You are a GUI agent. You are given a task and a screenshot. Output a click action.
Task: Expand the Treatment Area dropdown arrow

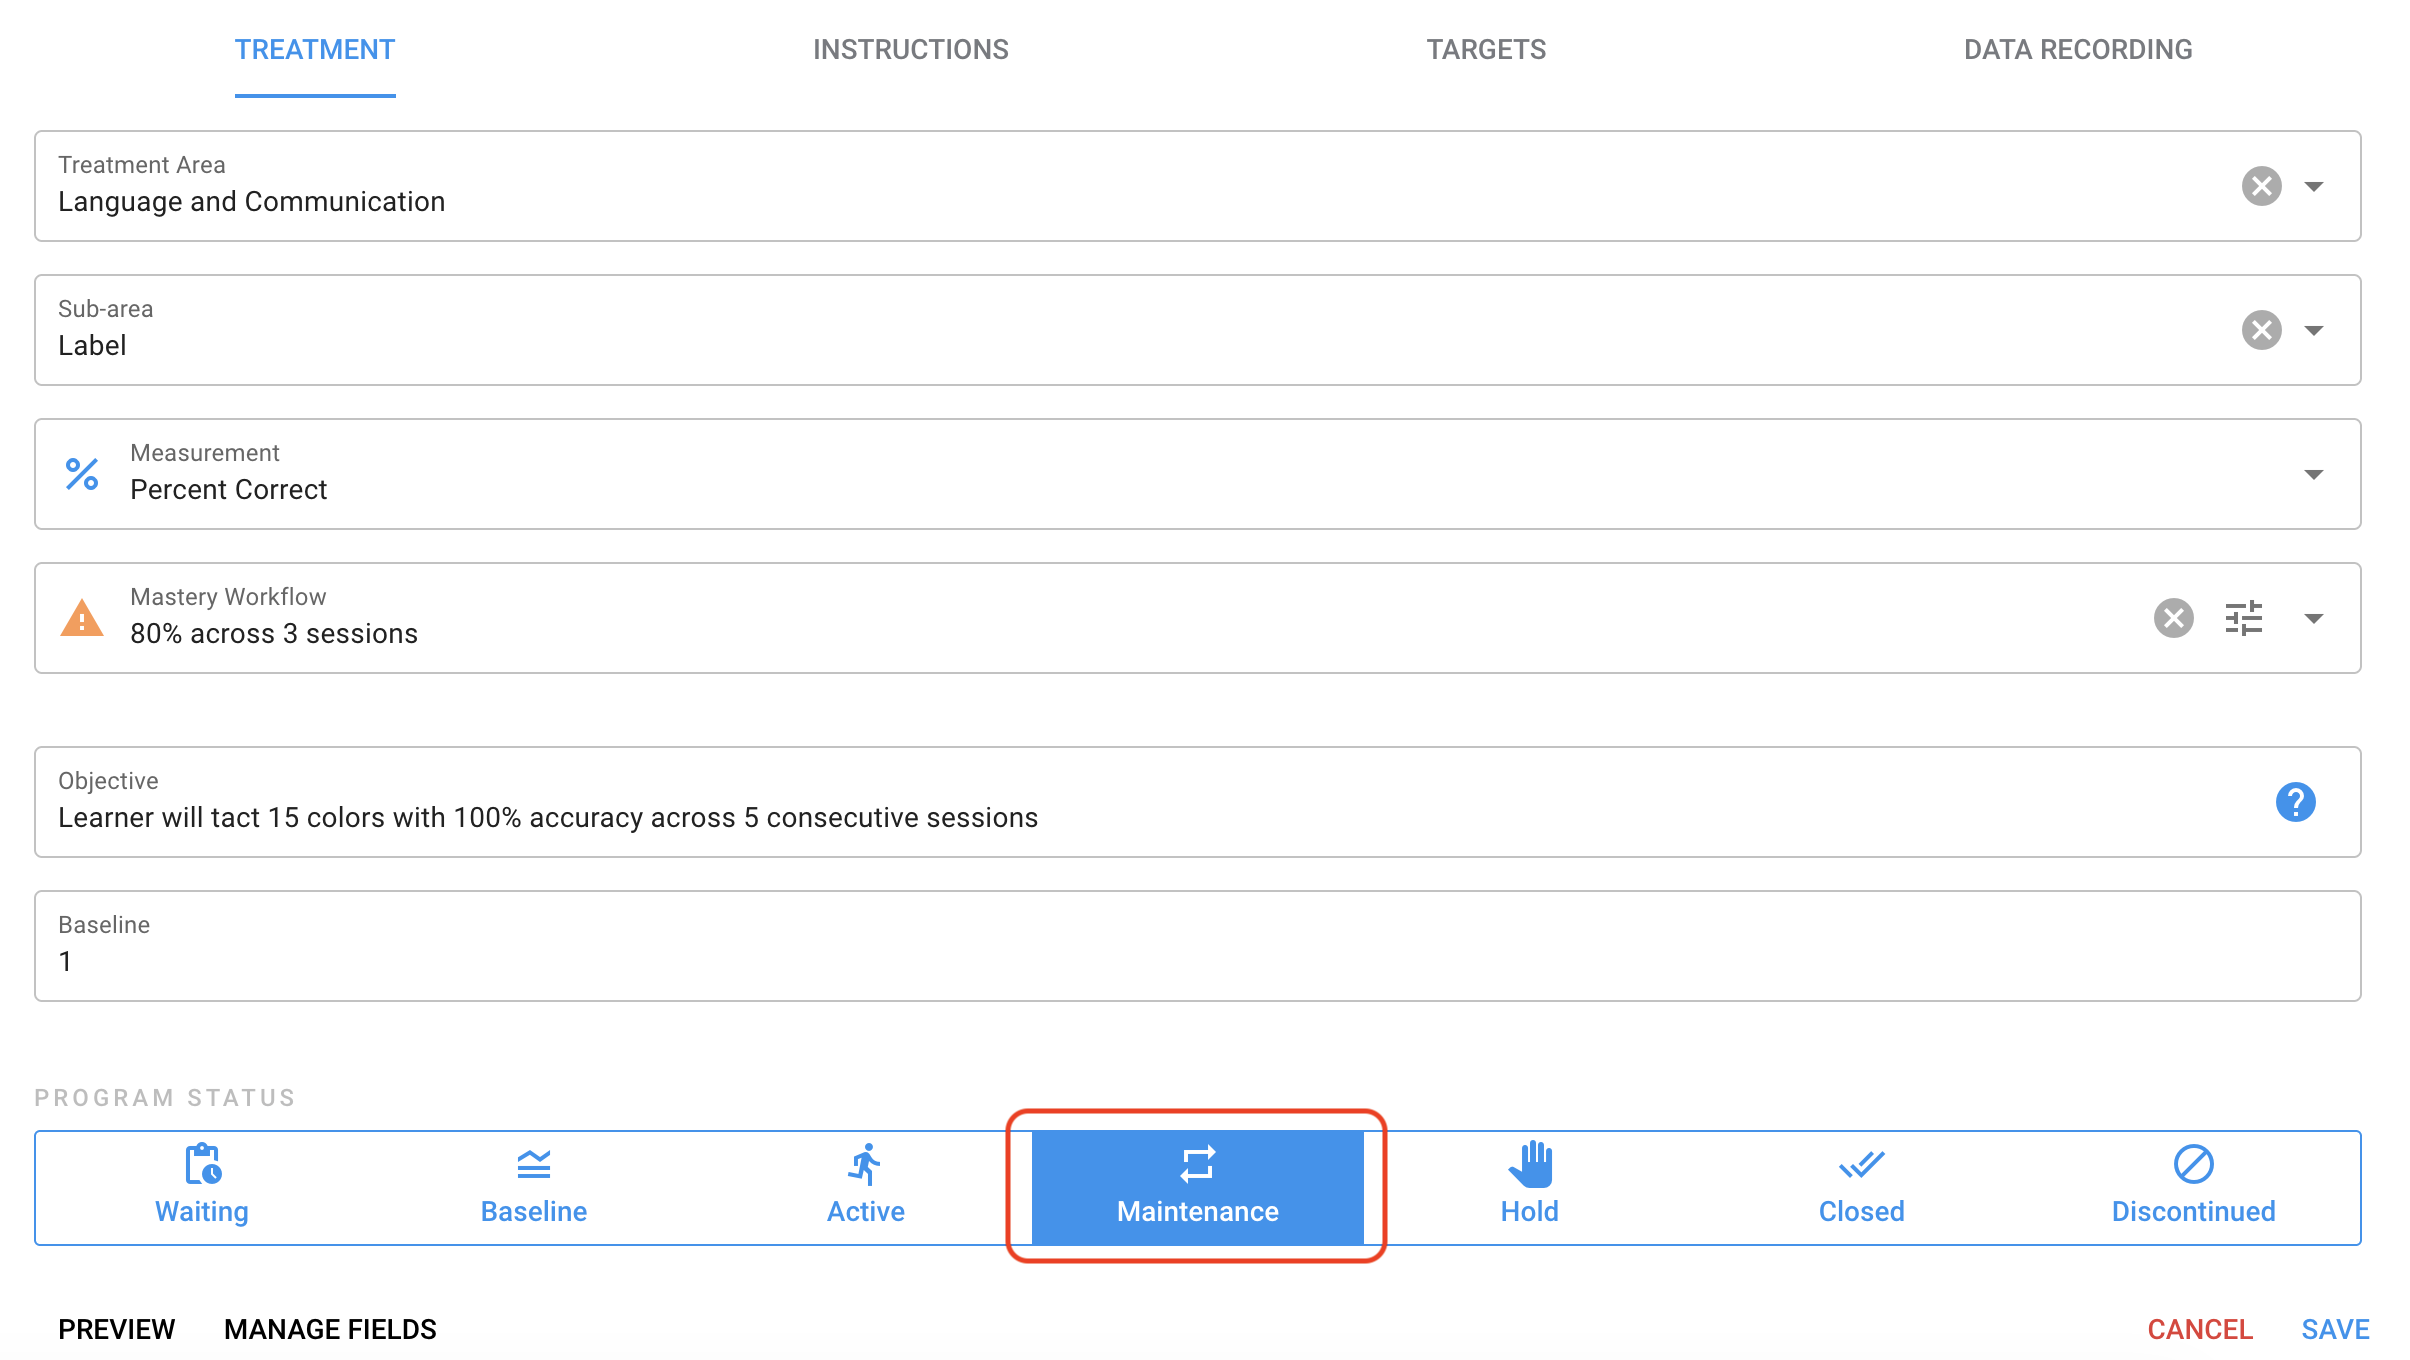2313,186
